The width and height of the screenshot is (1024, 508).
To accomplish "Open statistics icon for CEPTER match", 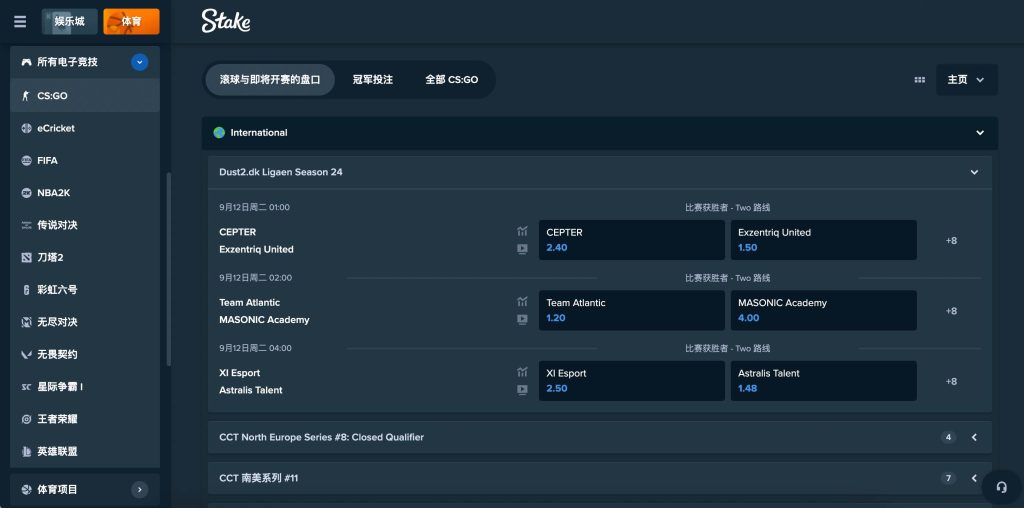I will [522, 231].
